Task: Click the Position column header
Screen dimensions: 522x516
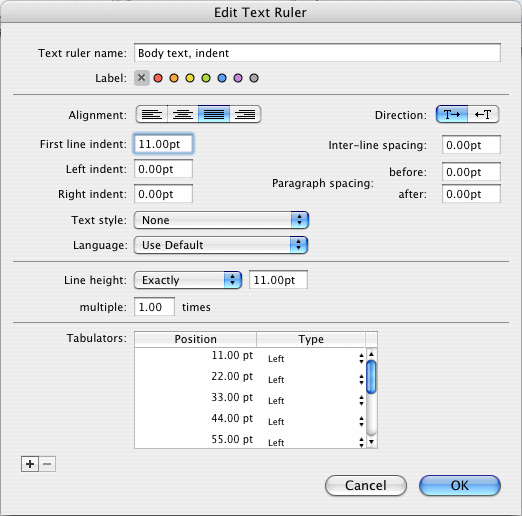Action: coord(195,339)
